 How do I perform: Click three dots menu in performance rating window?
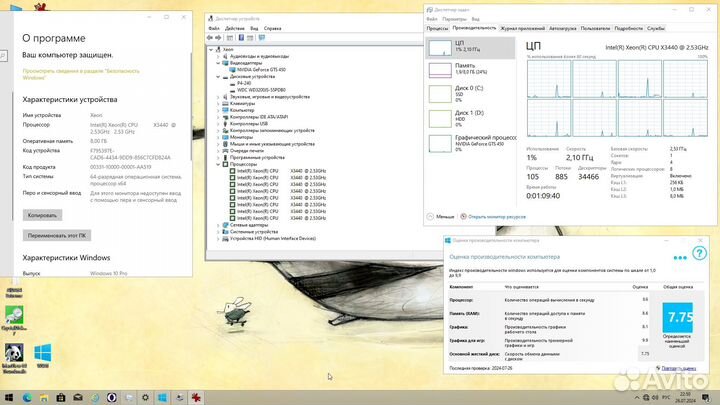click(x=680, y=258)
